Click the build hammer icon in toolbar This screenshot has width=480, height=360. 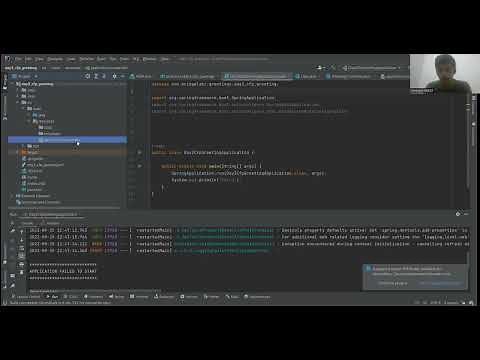[x=333, y=68]
